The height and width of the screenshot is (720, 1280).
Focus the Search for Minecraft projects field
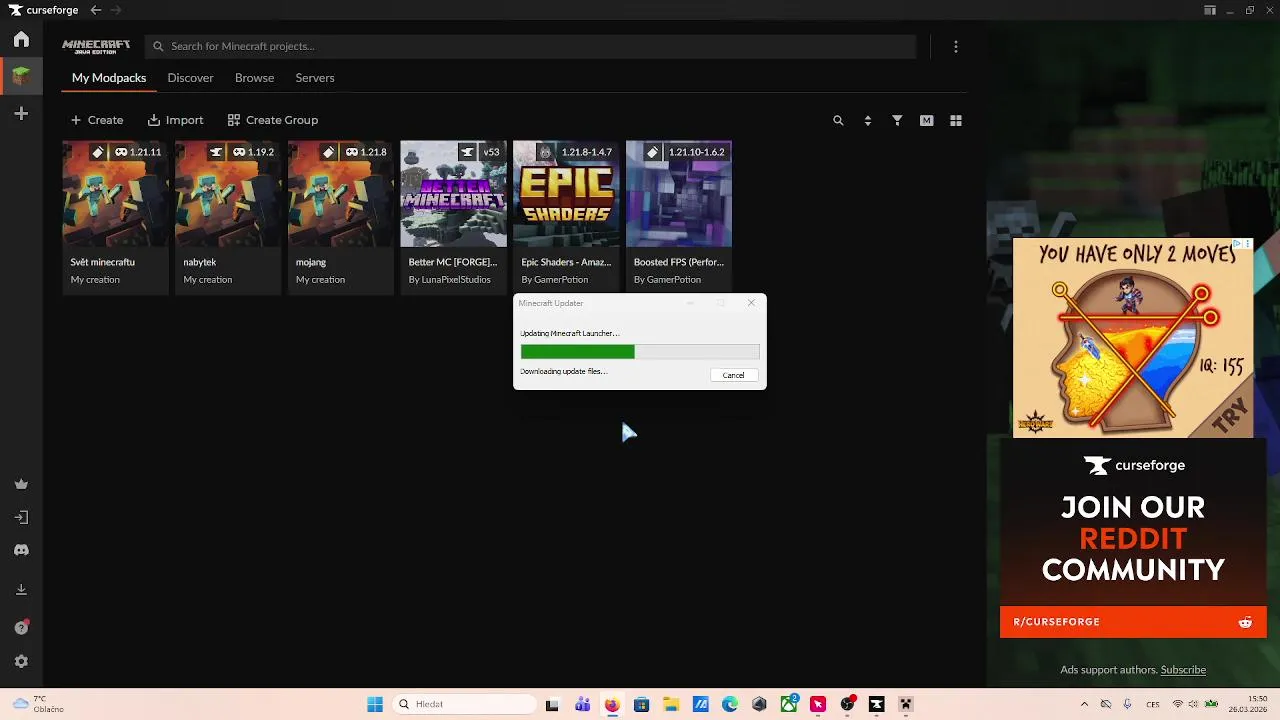point(530,46)
